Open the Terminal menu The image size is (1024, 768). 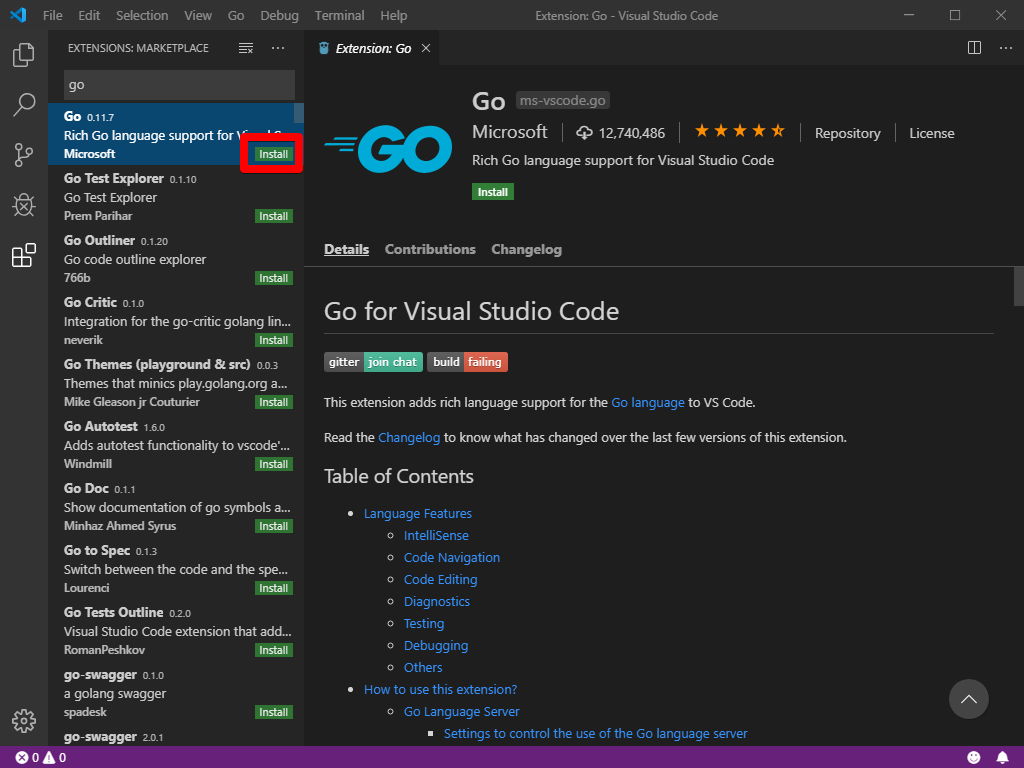click(x=340, y=15)
